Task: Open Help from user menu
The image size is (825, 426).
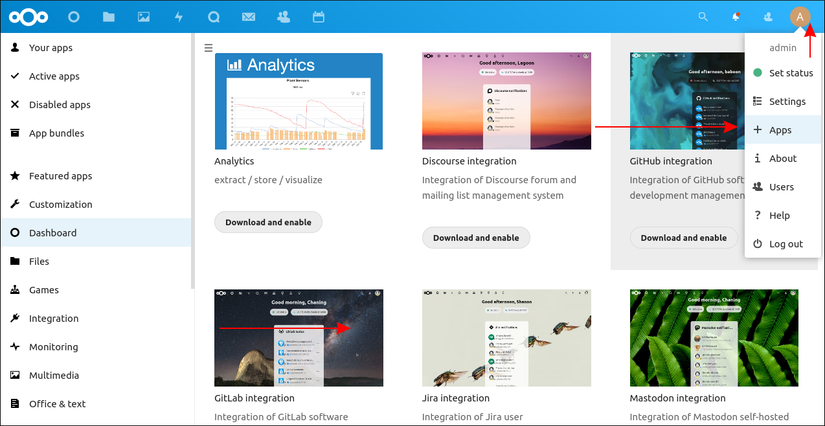Action: (783, 215)
